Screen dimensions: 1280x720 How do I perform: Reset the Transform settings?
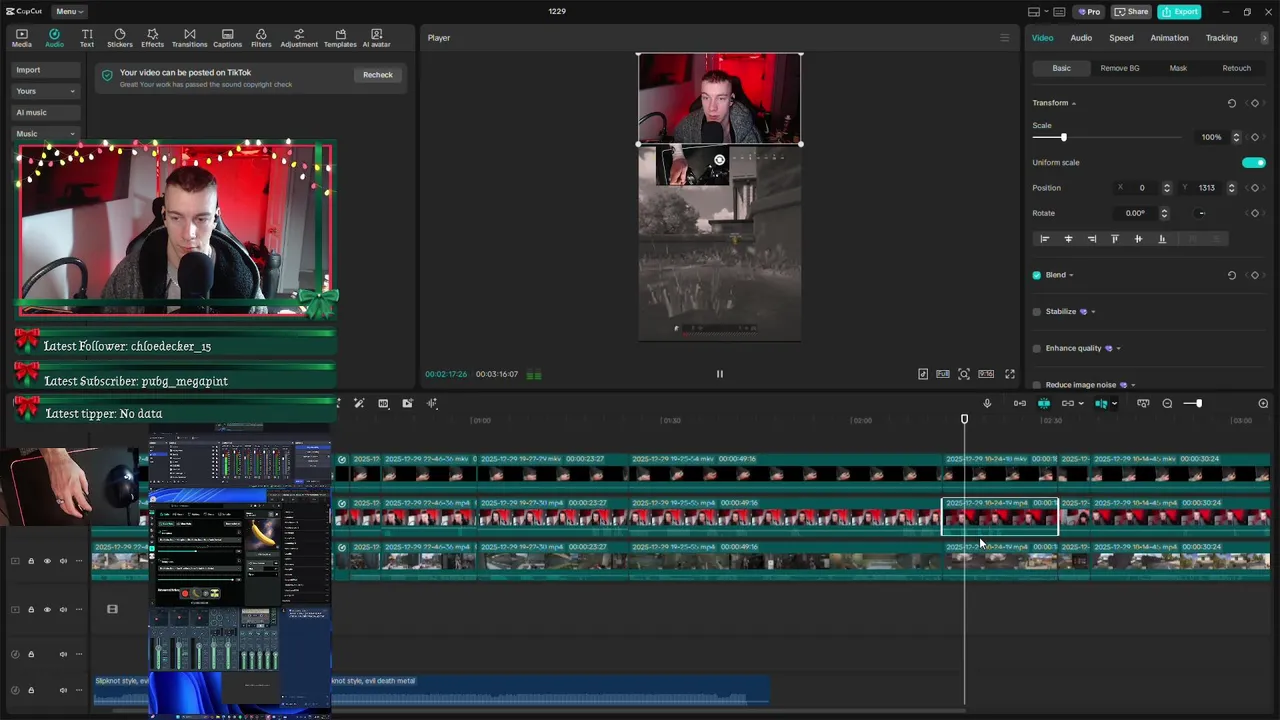point(1231,103)
